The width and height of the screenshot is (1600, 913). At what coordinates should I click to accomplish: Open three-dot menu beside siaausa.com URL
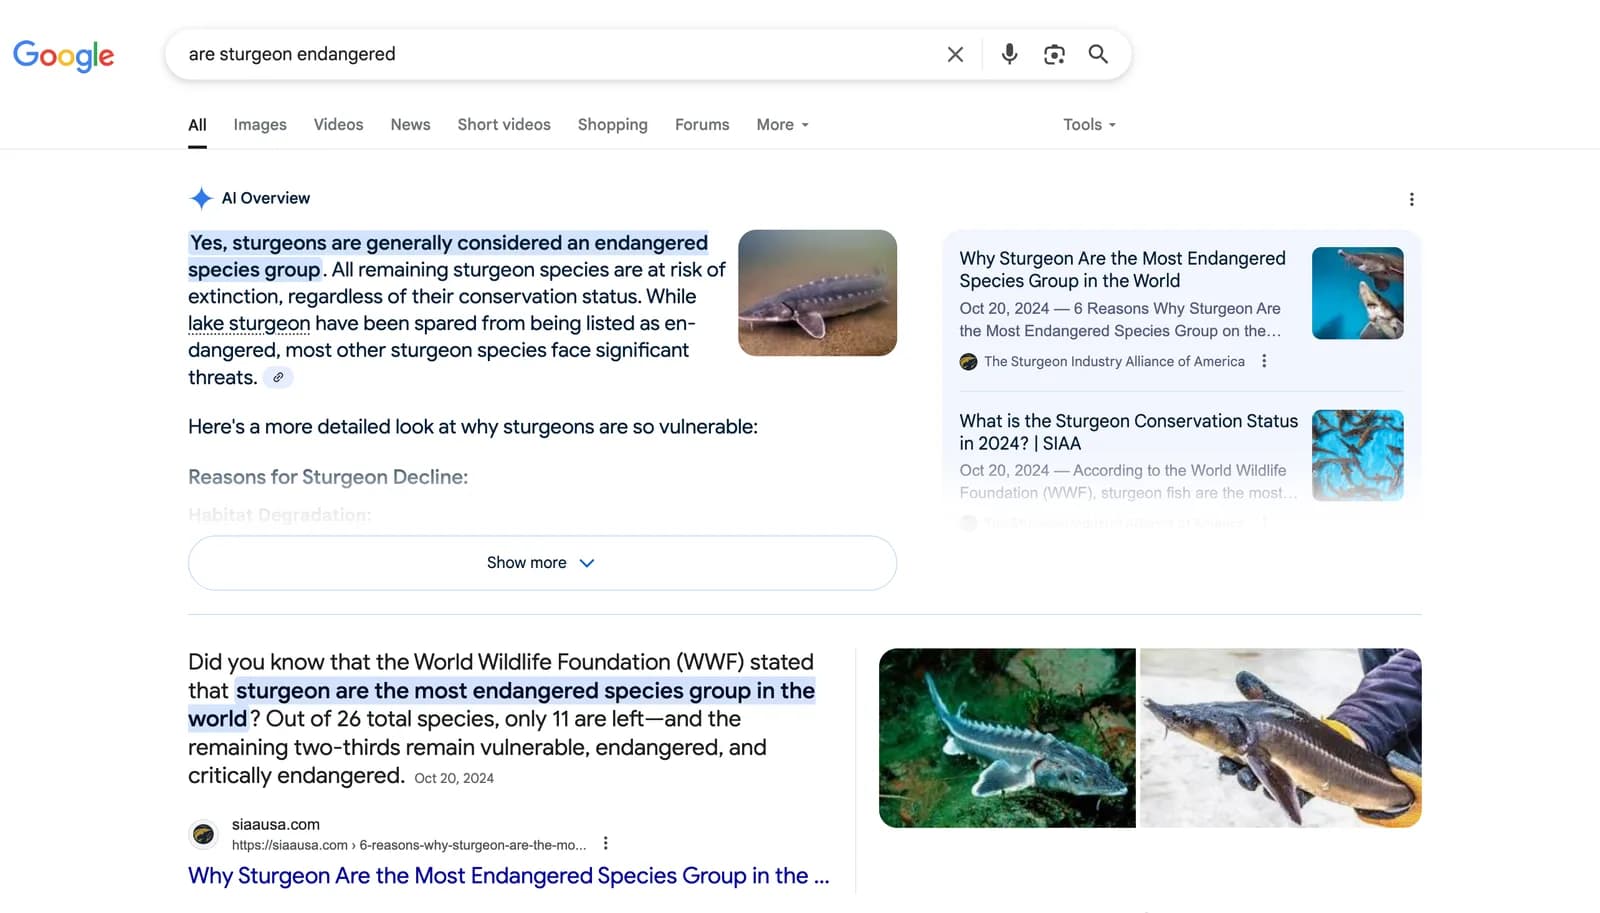(x=605, y=843)
